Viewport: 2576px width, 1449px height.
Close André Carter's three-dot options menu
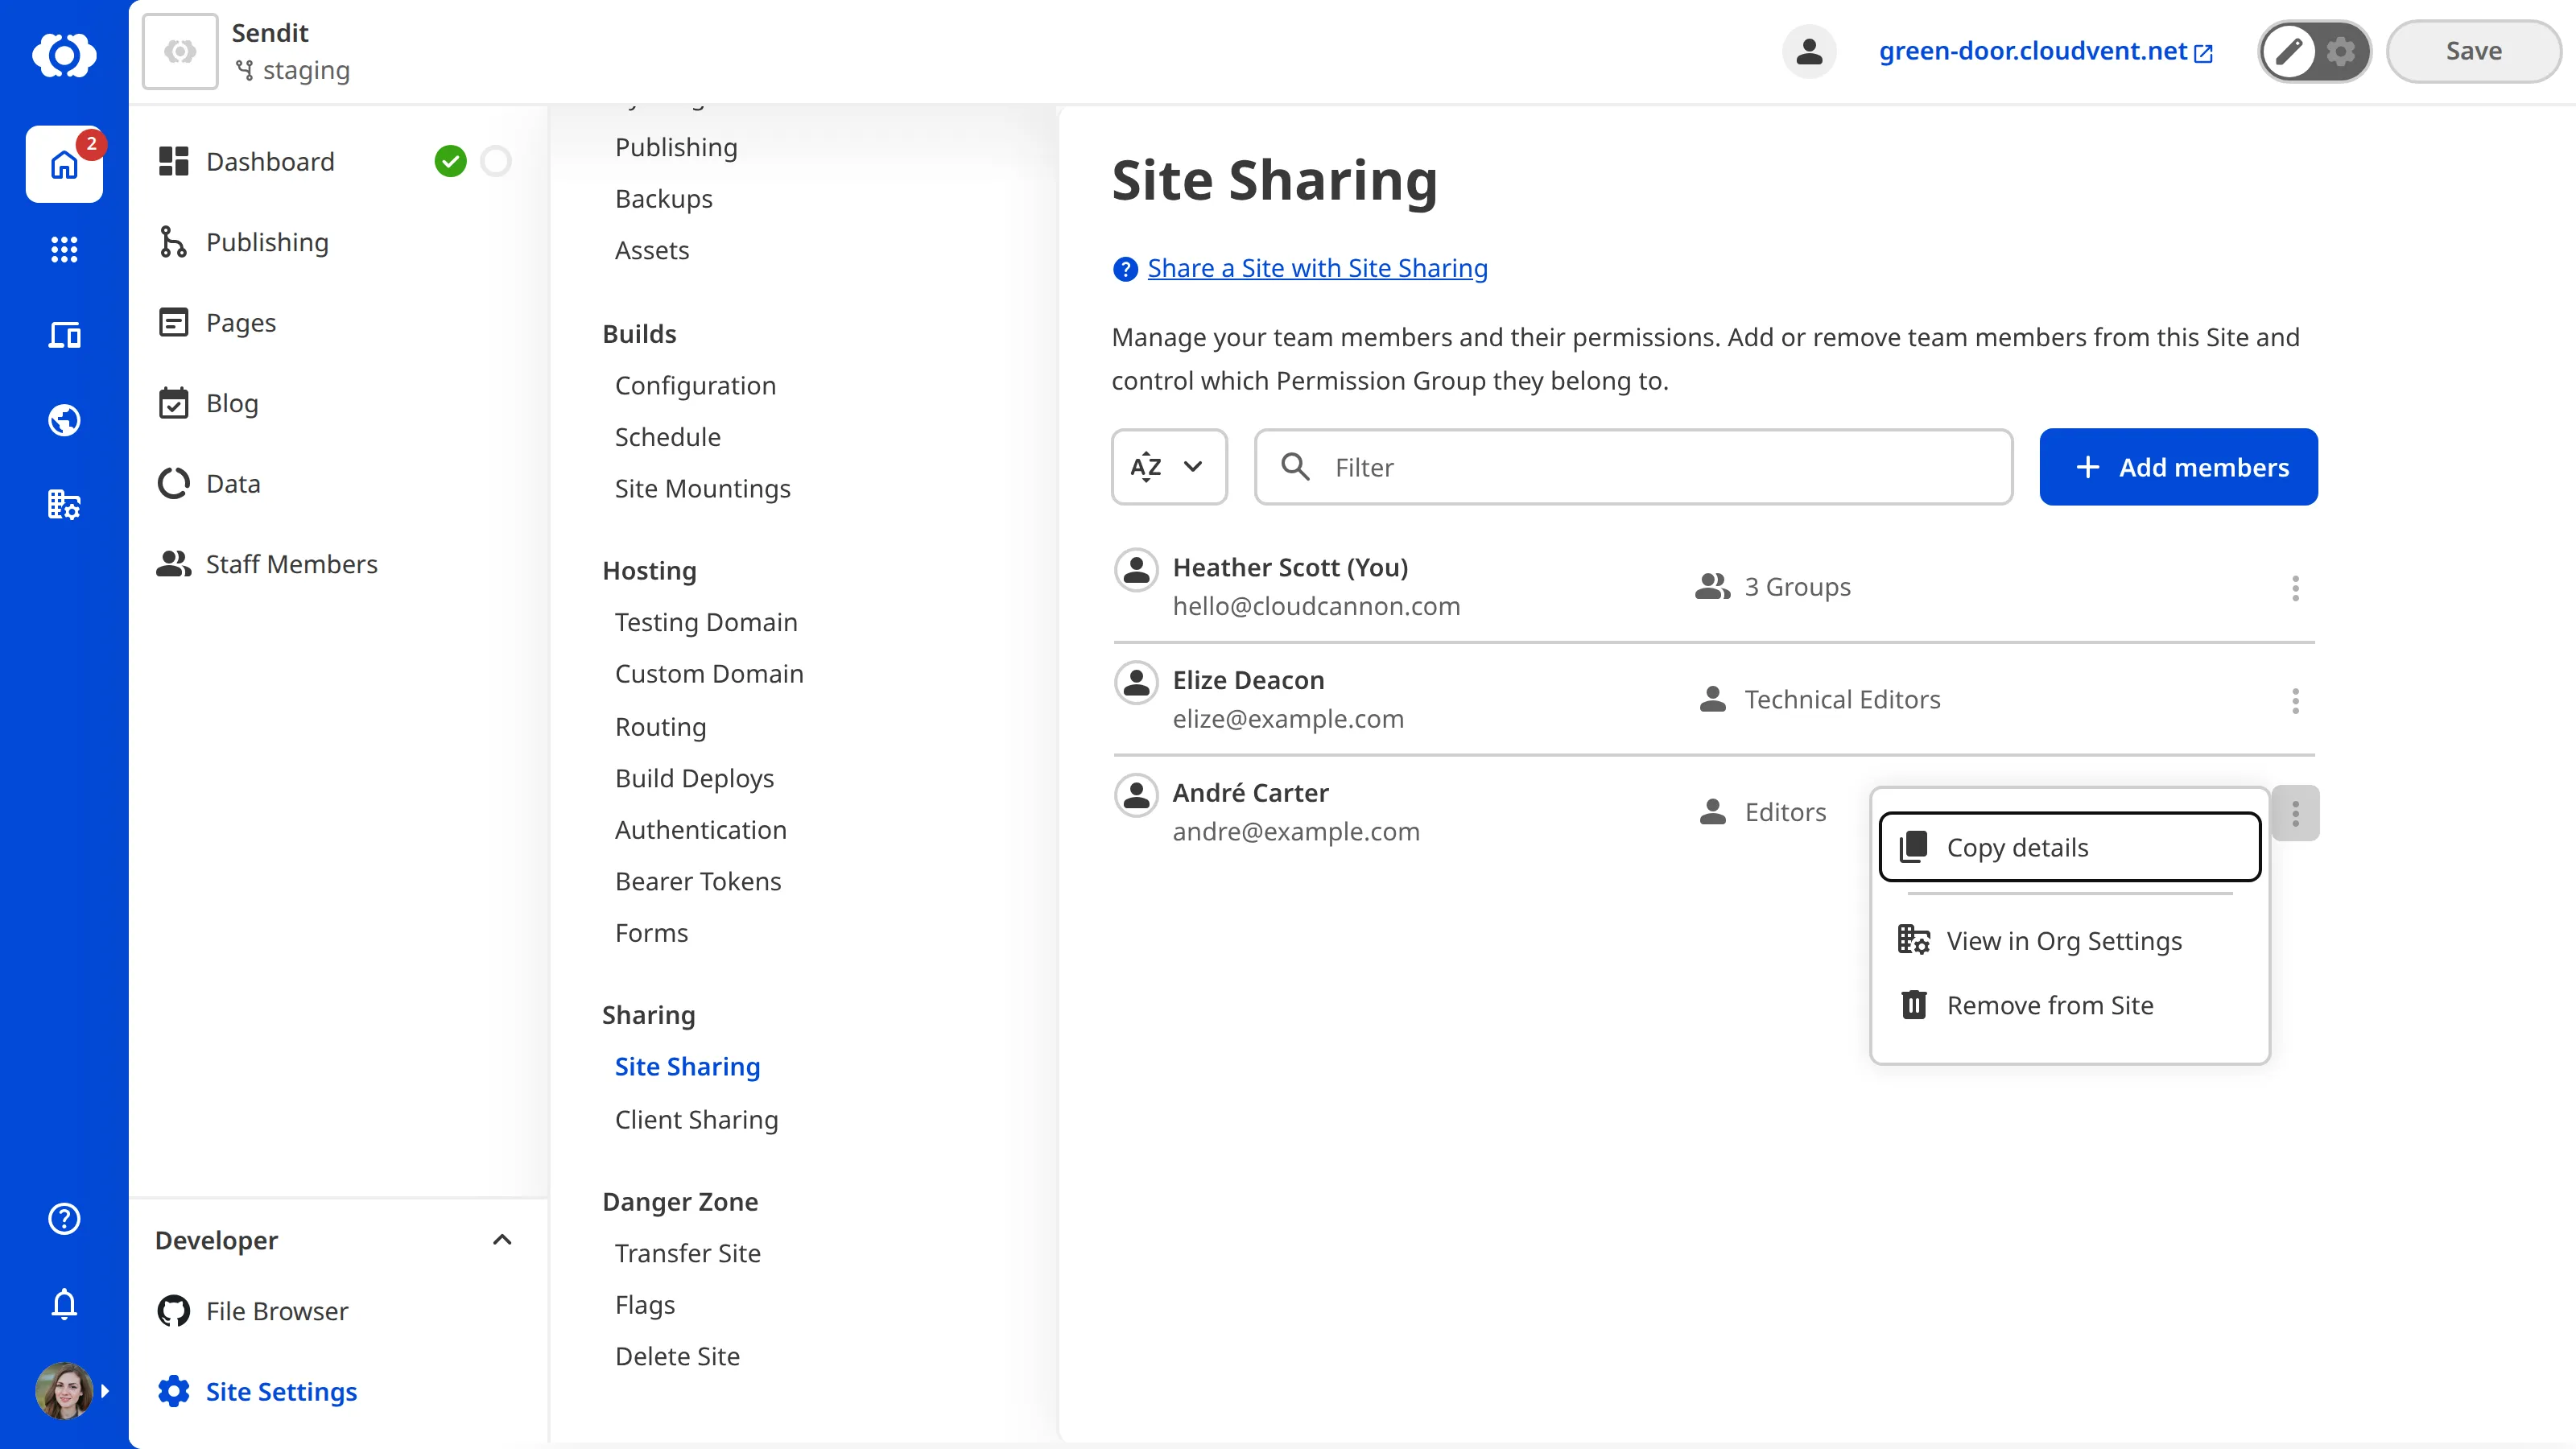click(2295, 813)
